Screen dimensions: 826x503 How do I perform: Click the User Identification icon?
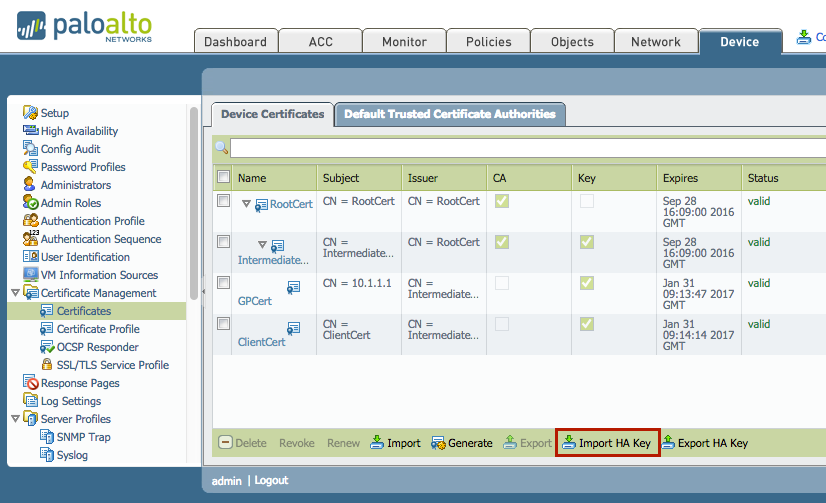point(31,257)
